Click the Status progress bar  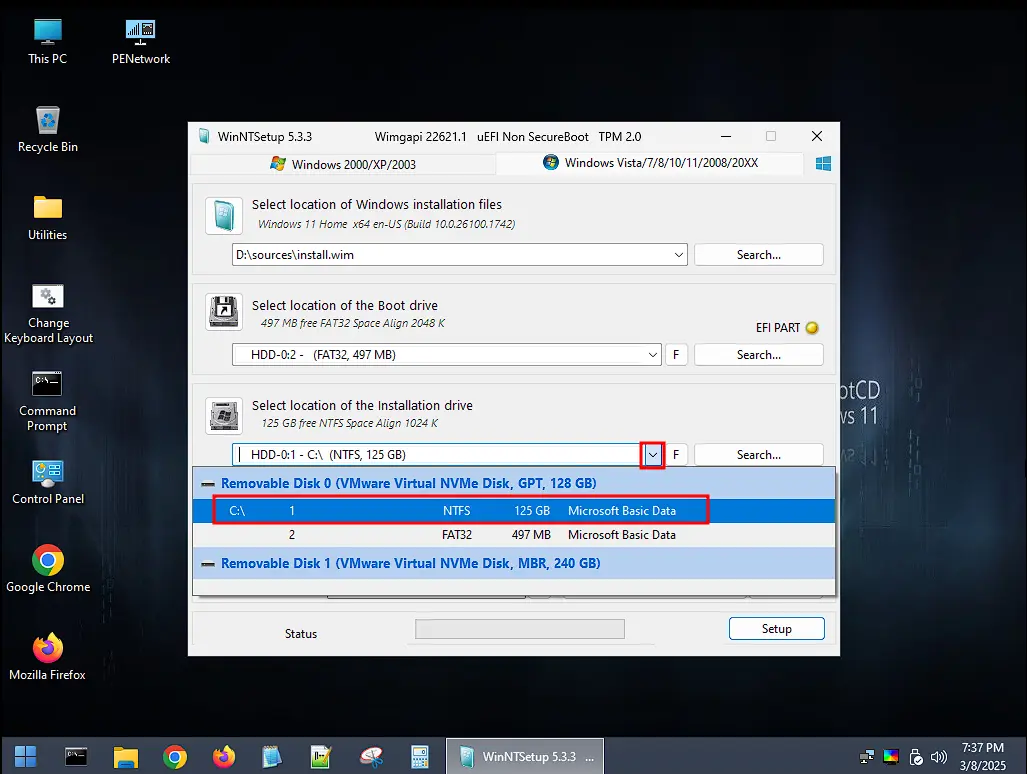point(519,628)
